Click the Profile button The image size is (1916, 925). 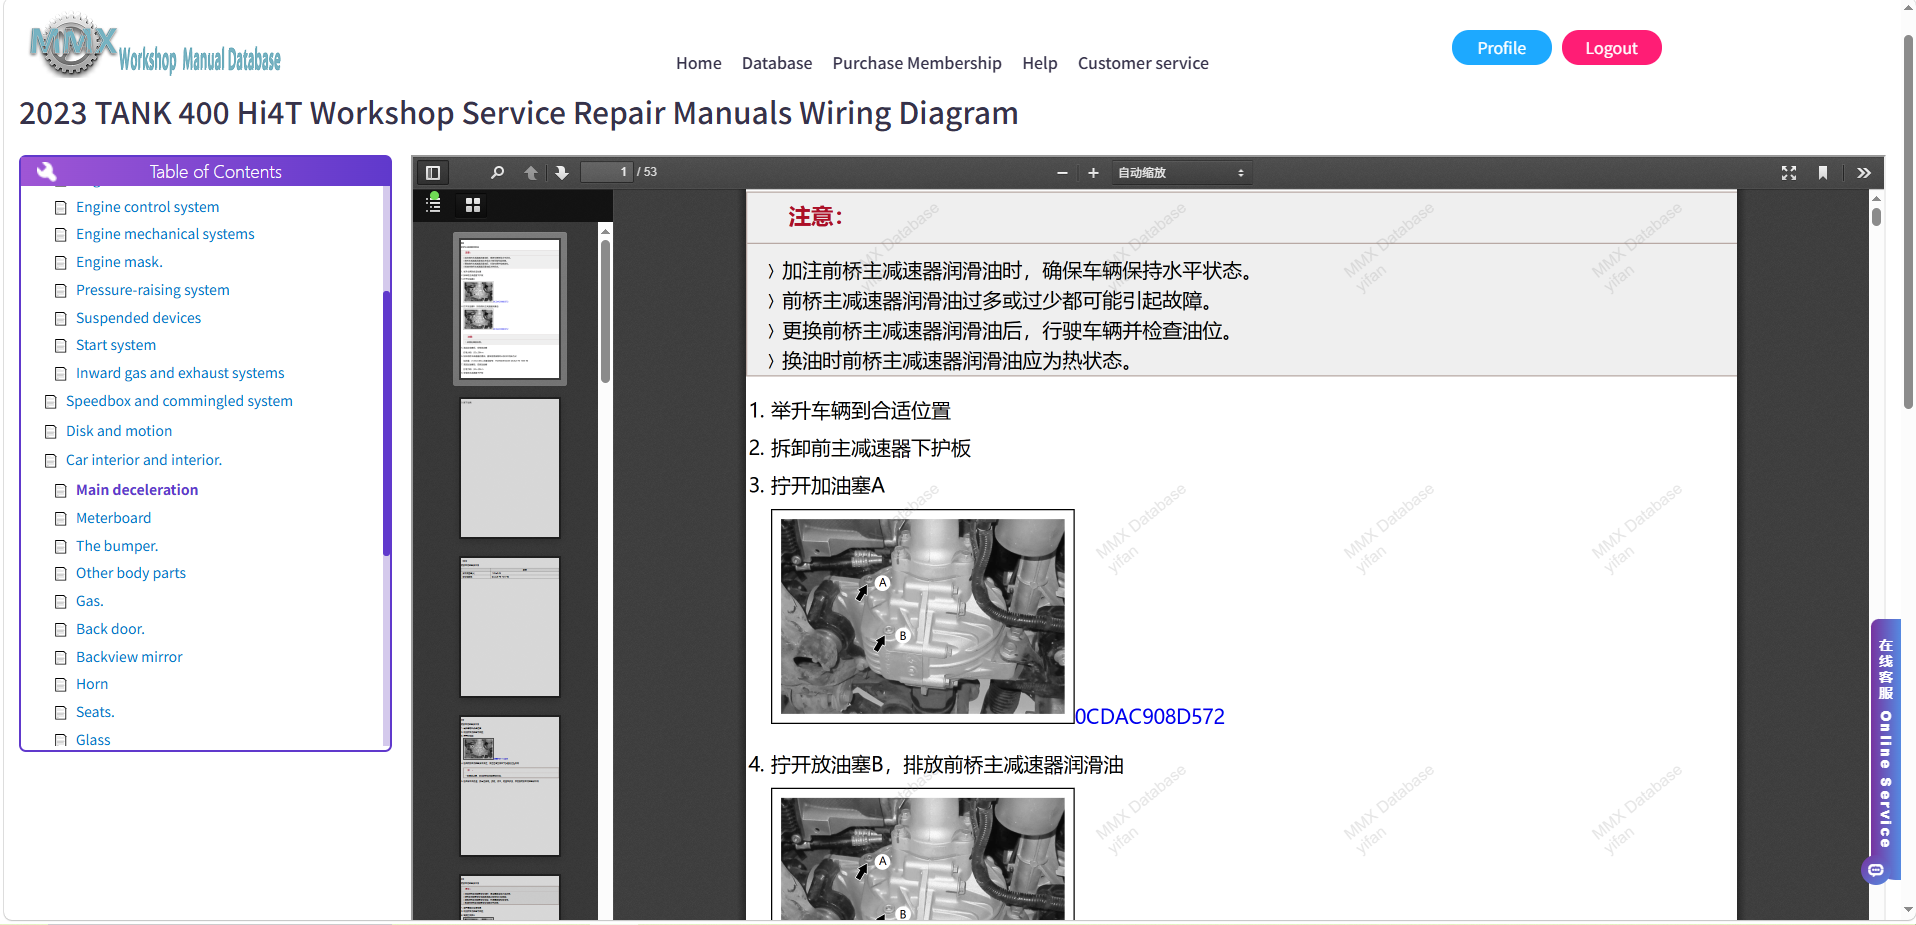pyautogui.click(x=1501, y=48)
